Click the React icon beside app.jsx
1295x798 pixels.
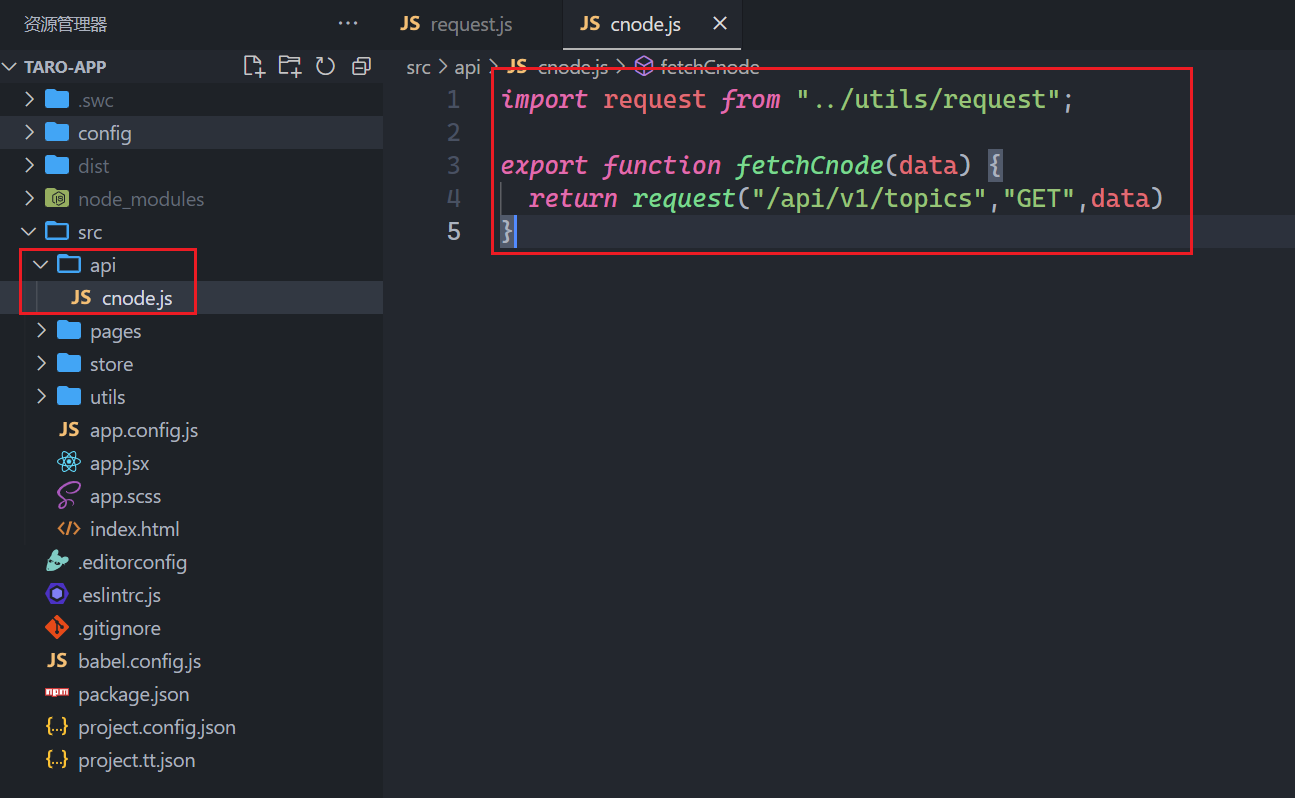point(69,463)
